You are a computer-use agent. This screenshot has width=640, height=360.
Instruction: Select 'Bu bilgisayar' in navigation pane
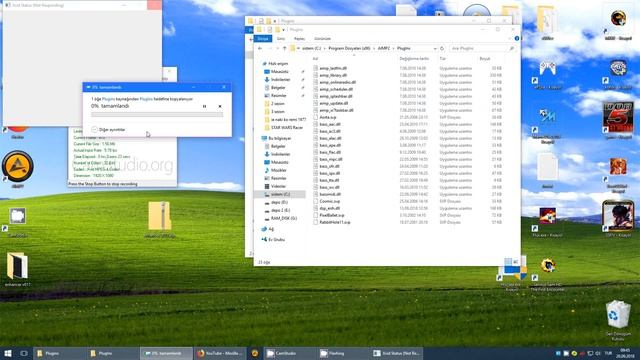tap(279, 138)
